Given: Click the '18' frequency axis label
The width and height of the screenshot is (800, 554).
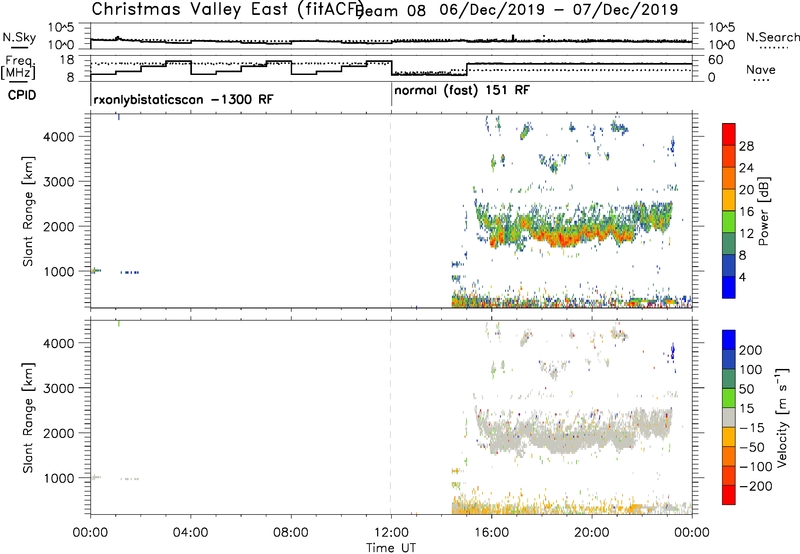Looking at the screenshot, I should point(67,60).
